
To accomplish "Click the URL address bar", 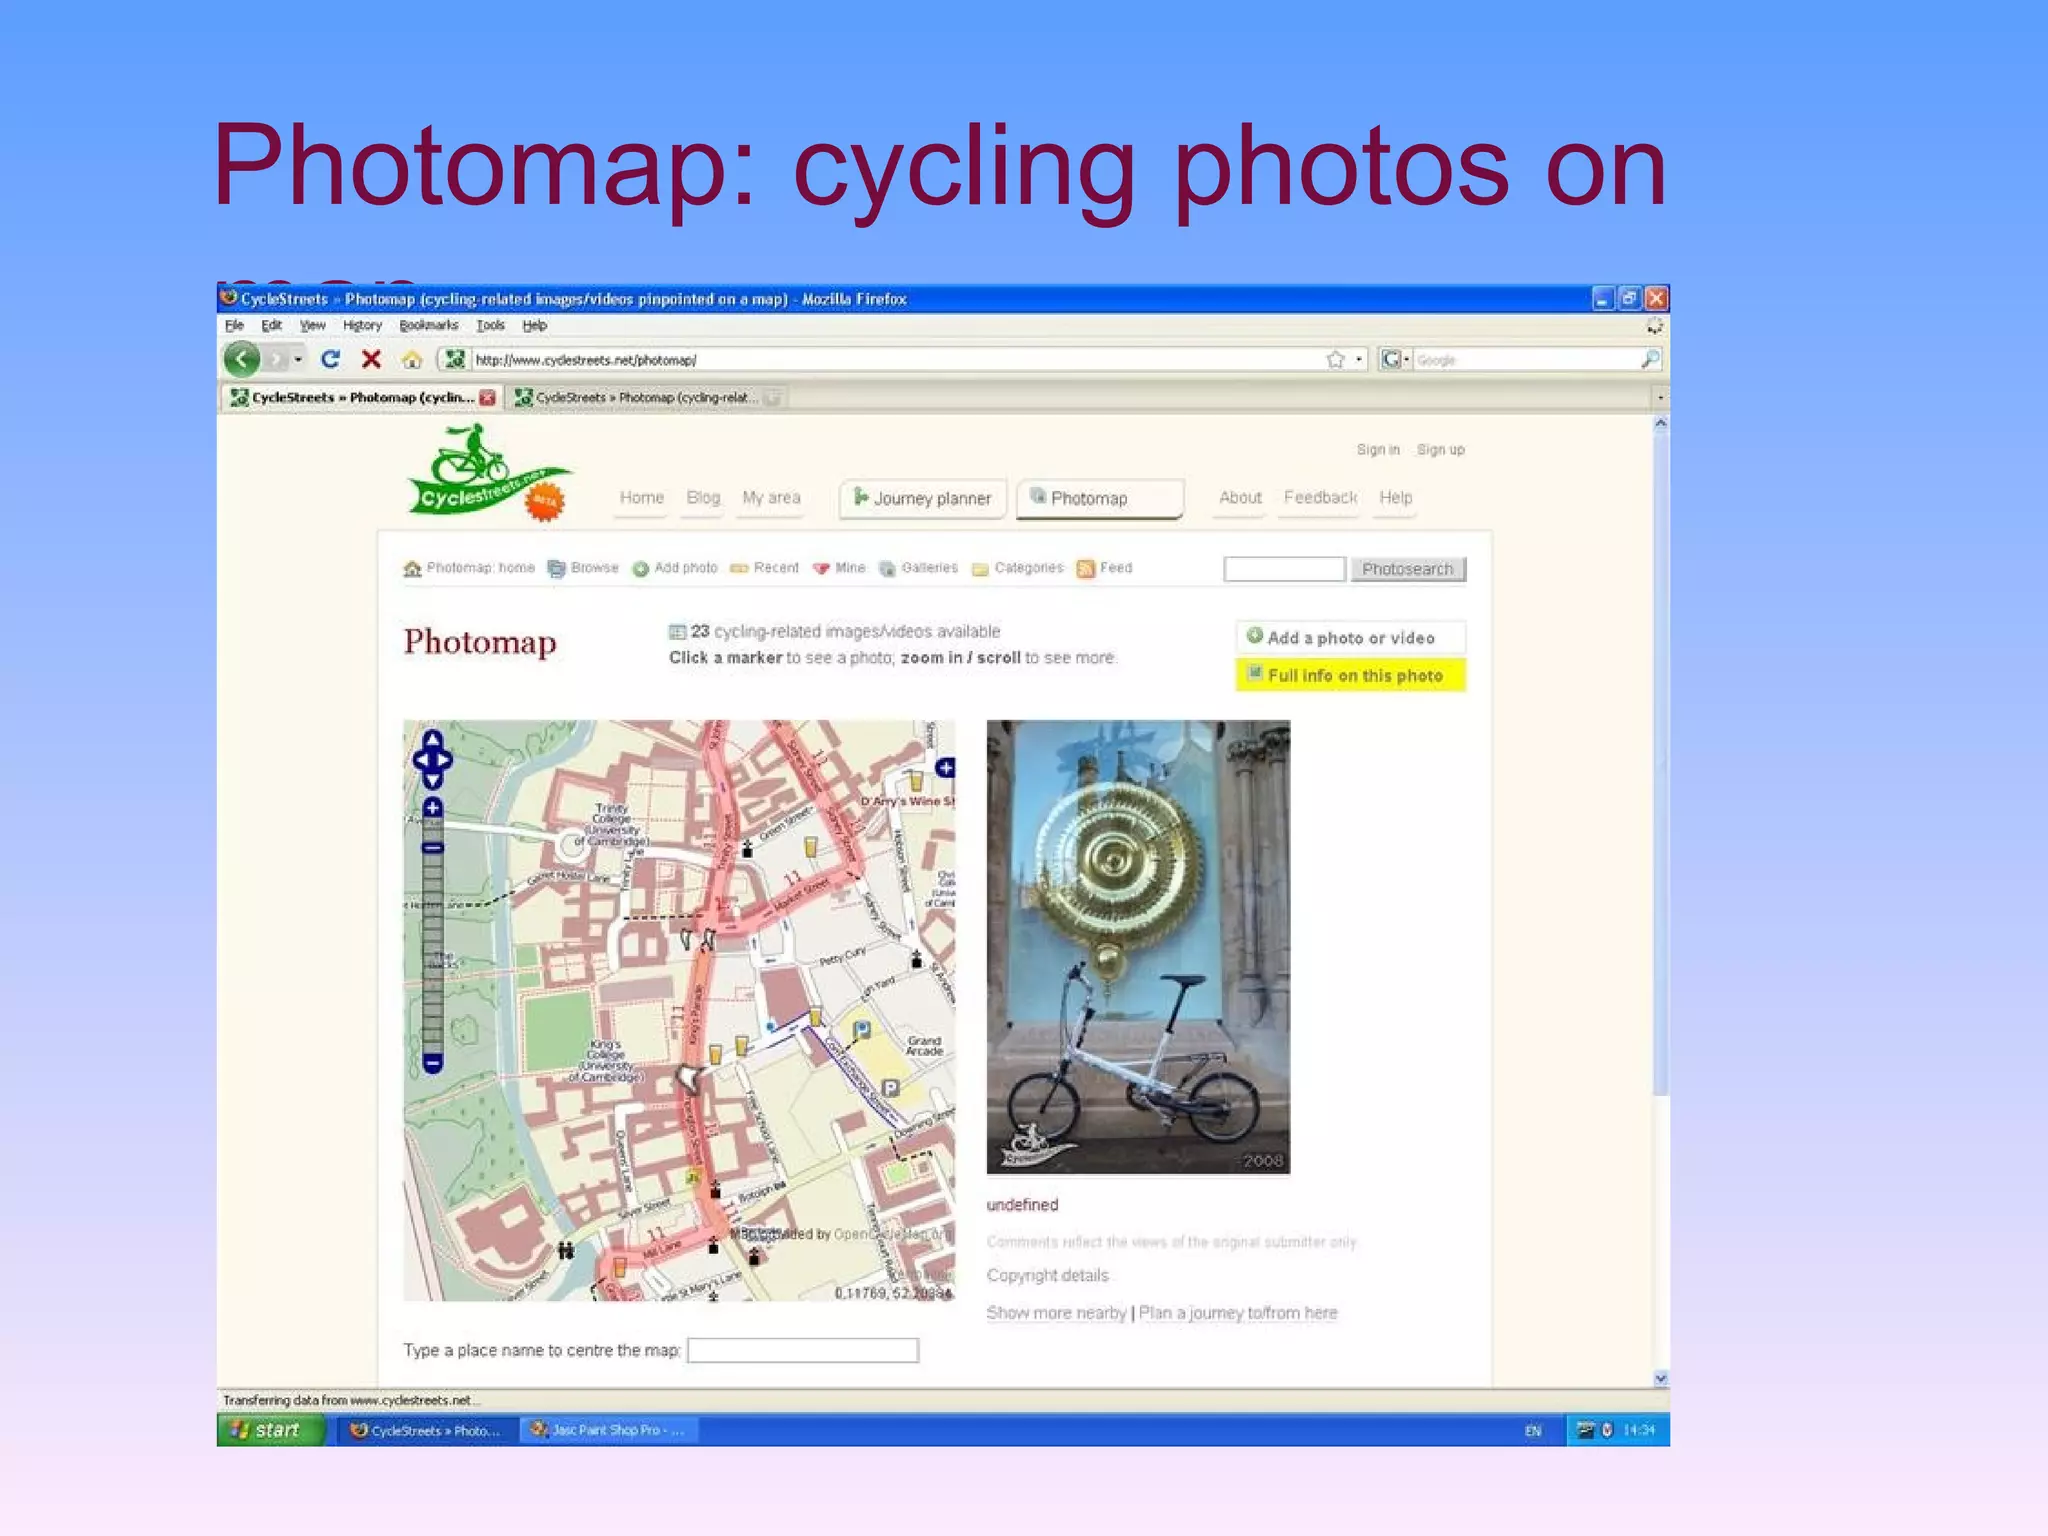I will click(895, 360).
